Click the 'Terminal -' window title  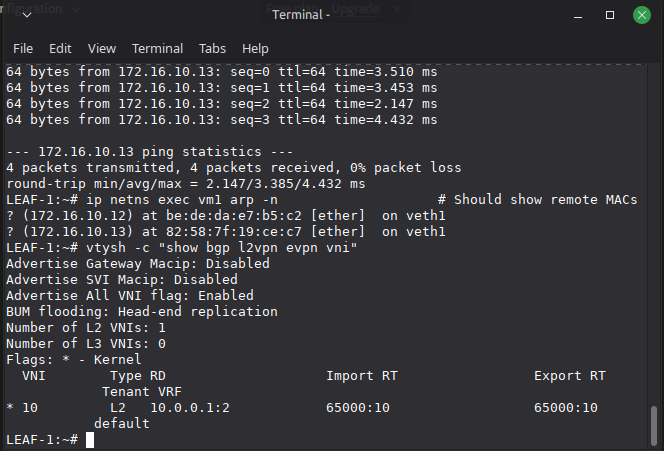301,15
